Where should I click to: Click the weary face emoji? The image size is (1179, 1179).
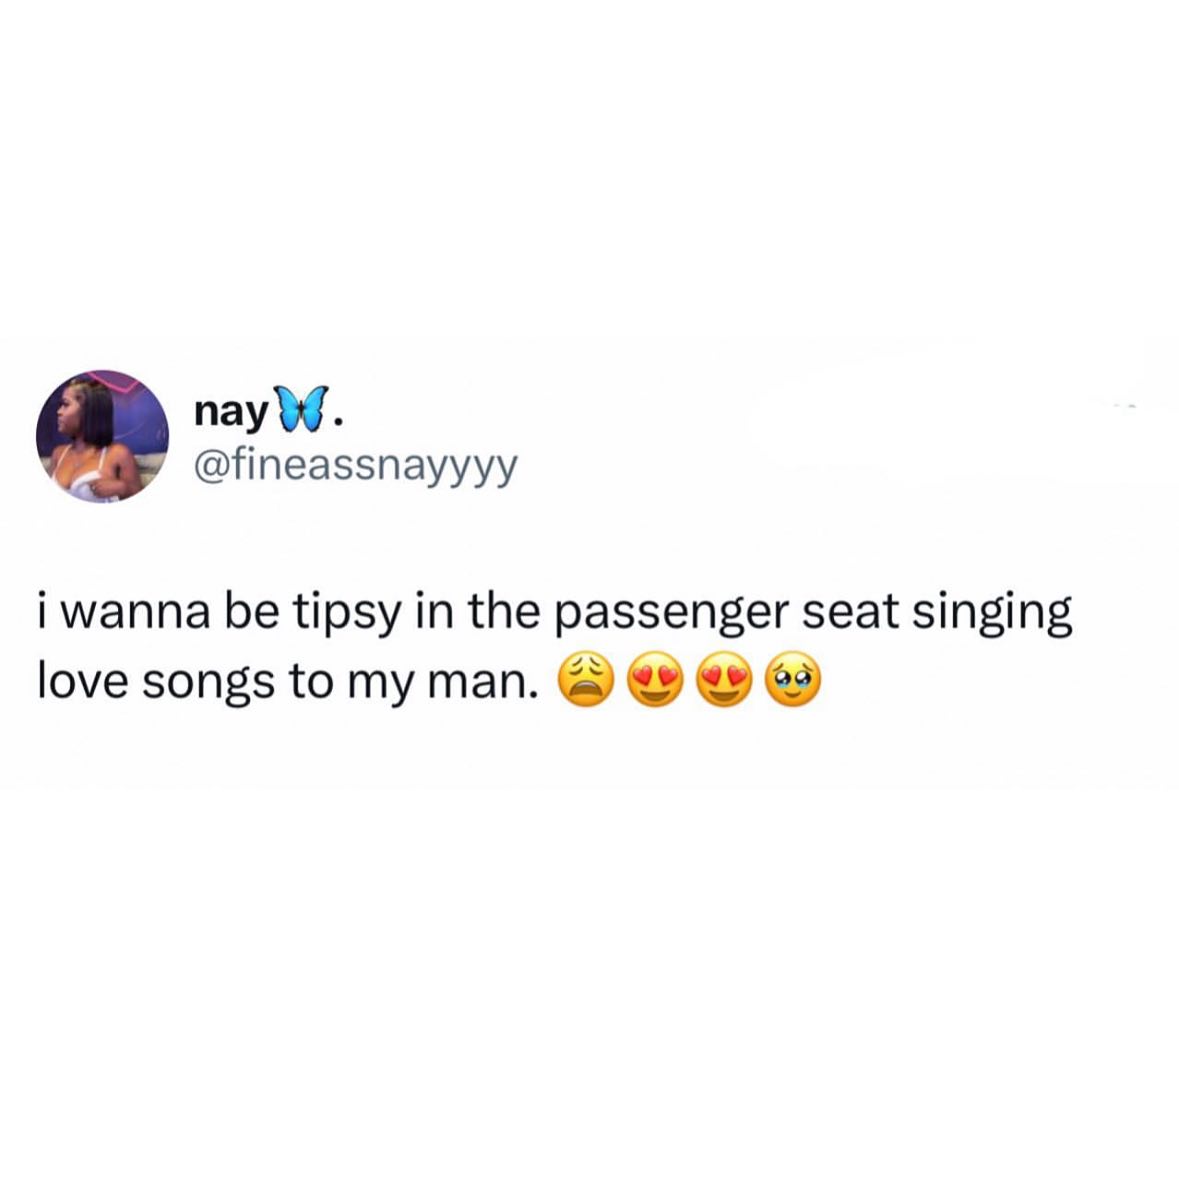point(586,680)
